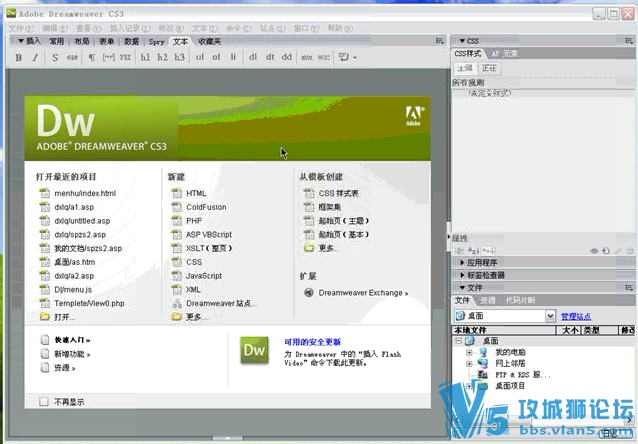Screen dimensions: 638x444
Task: Open the 站点 menu
Action: pyautogui.click(x=273, y=28)
